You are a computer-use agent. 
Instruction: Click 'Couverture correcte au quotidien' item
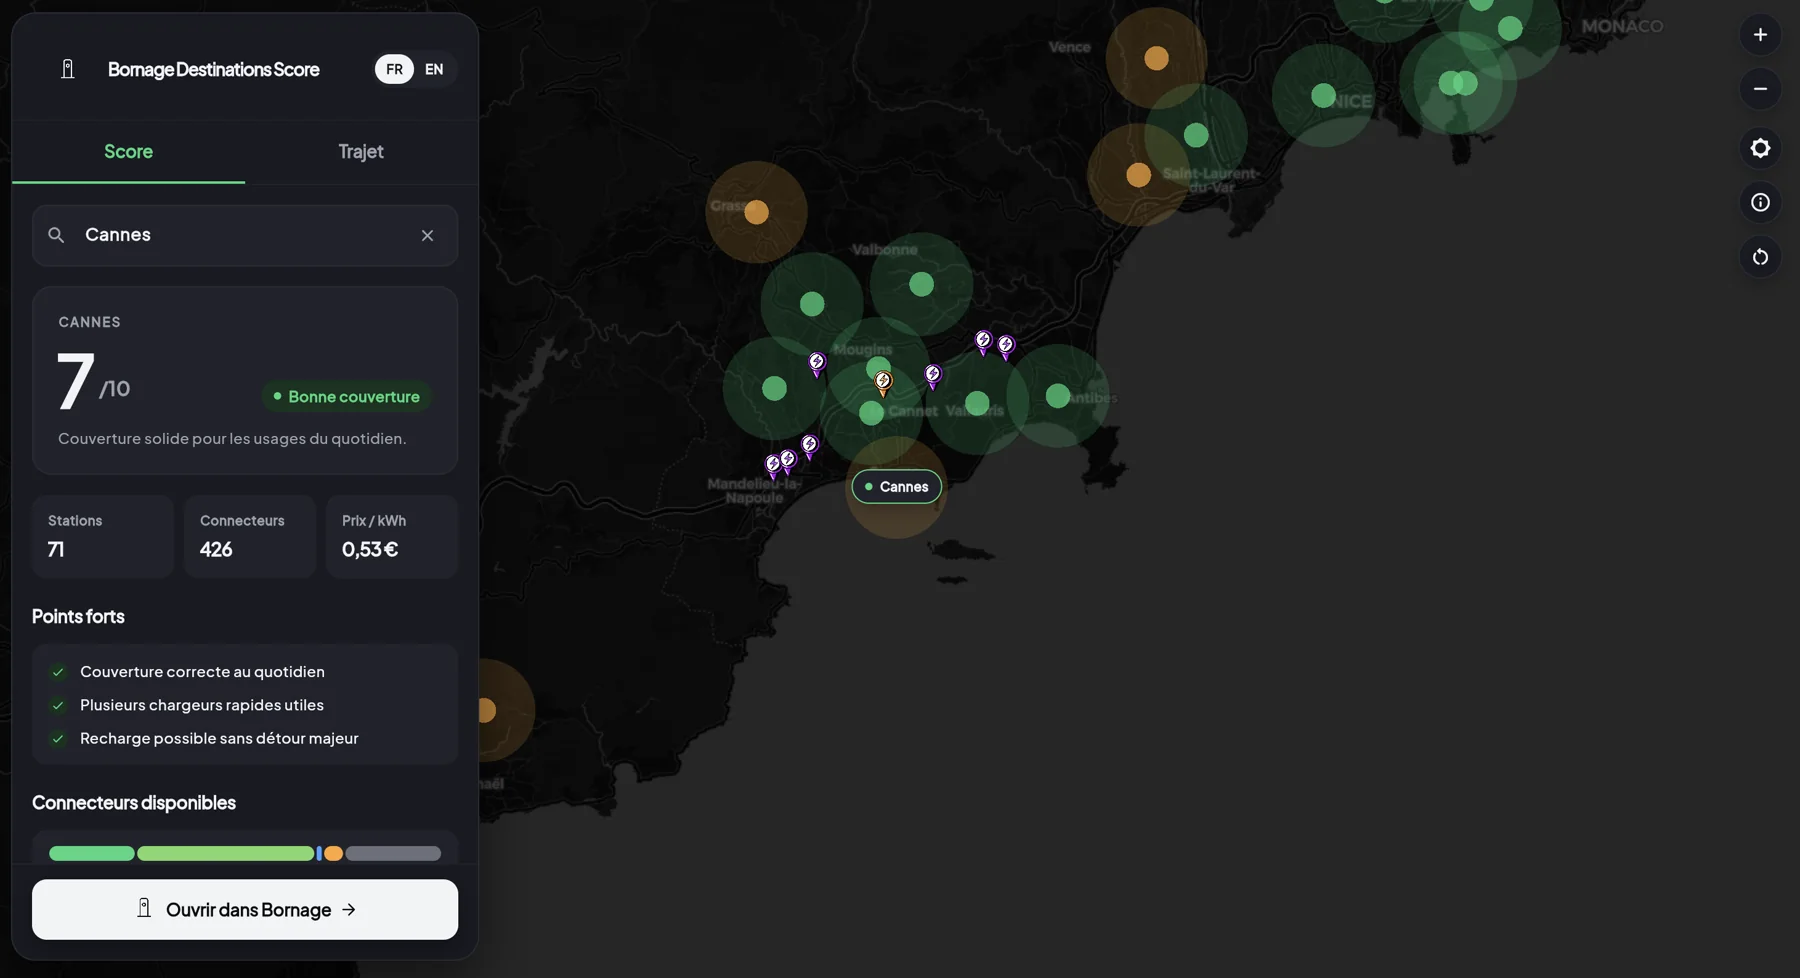tap(202, 672)
